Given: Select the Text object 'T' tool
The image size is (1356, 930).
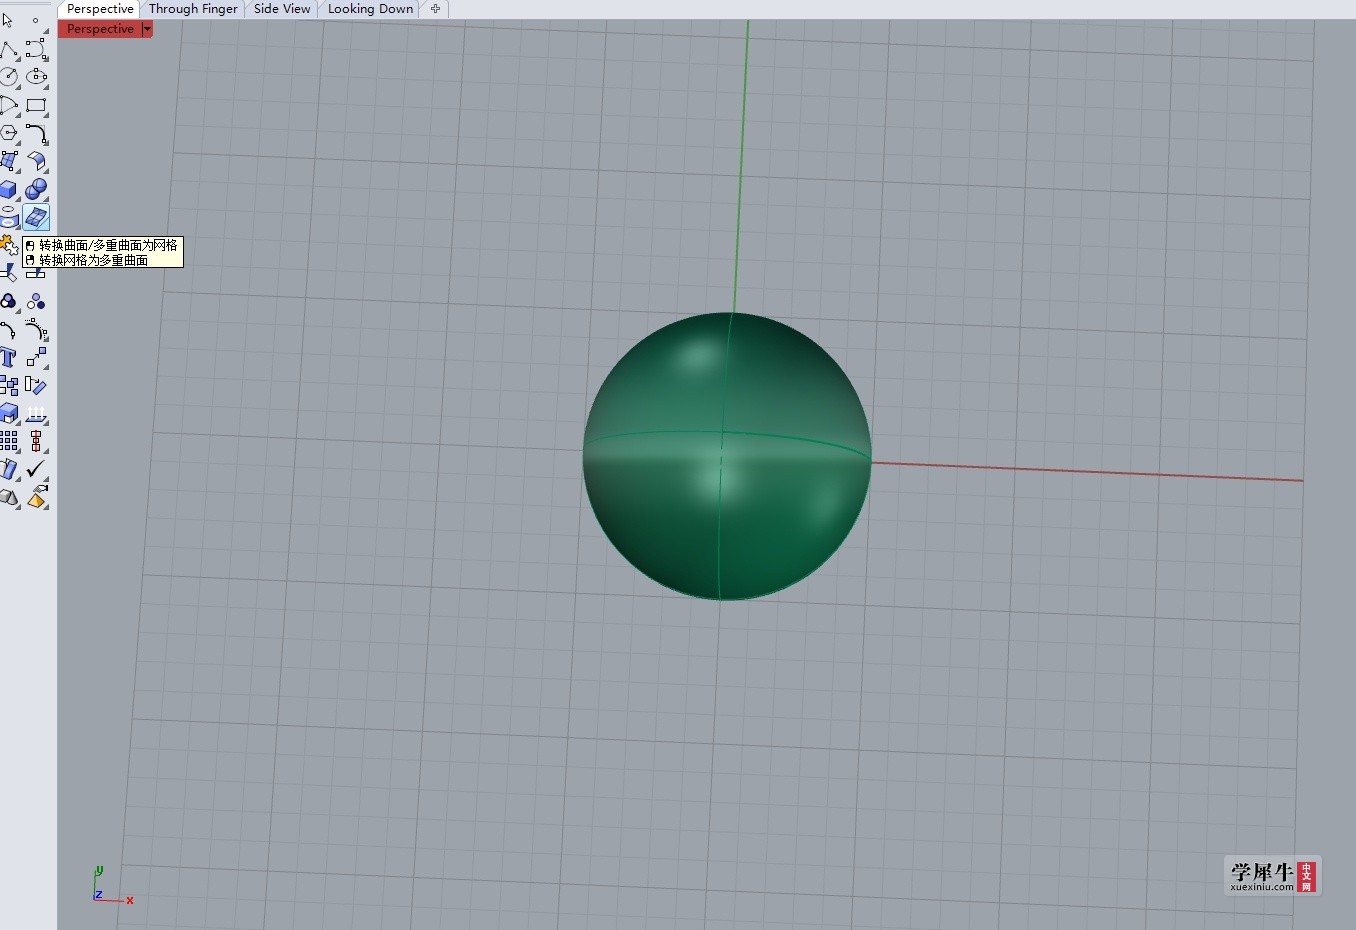Looking at the screenshot, I should coord(8,357).
